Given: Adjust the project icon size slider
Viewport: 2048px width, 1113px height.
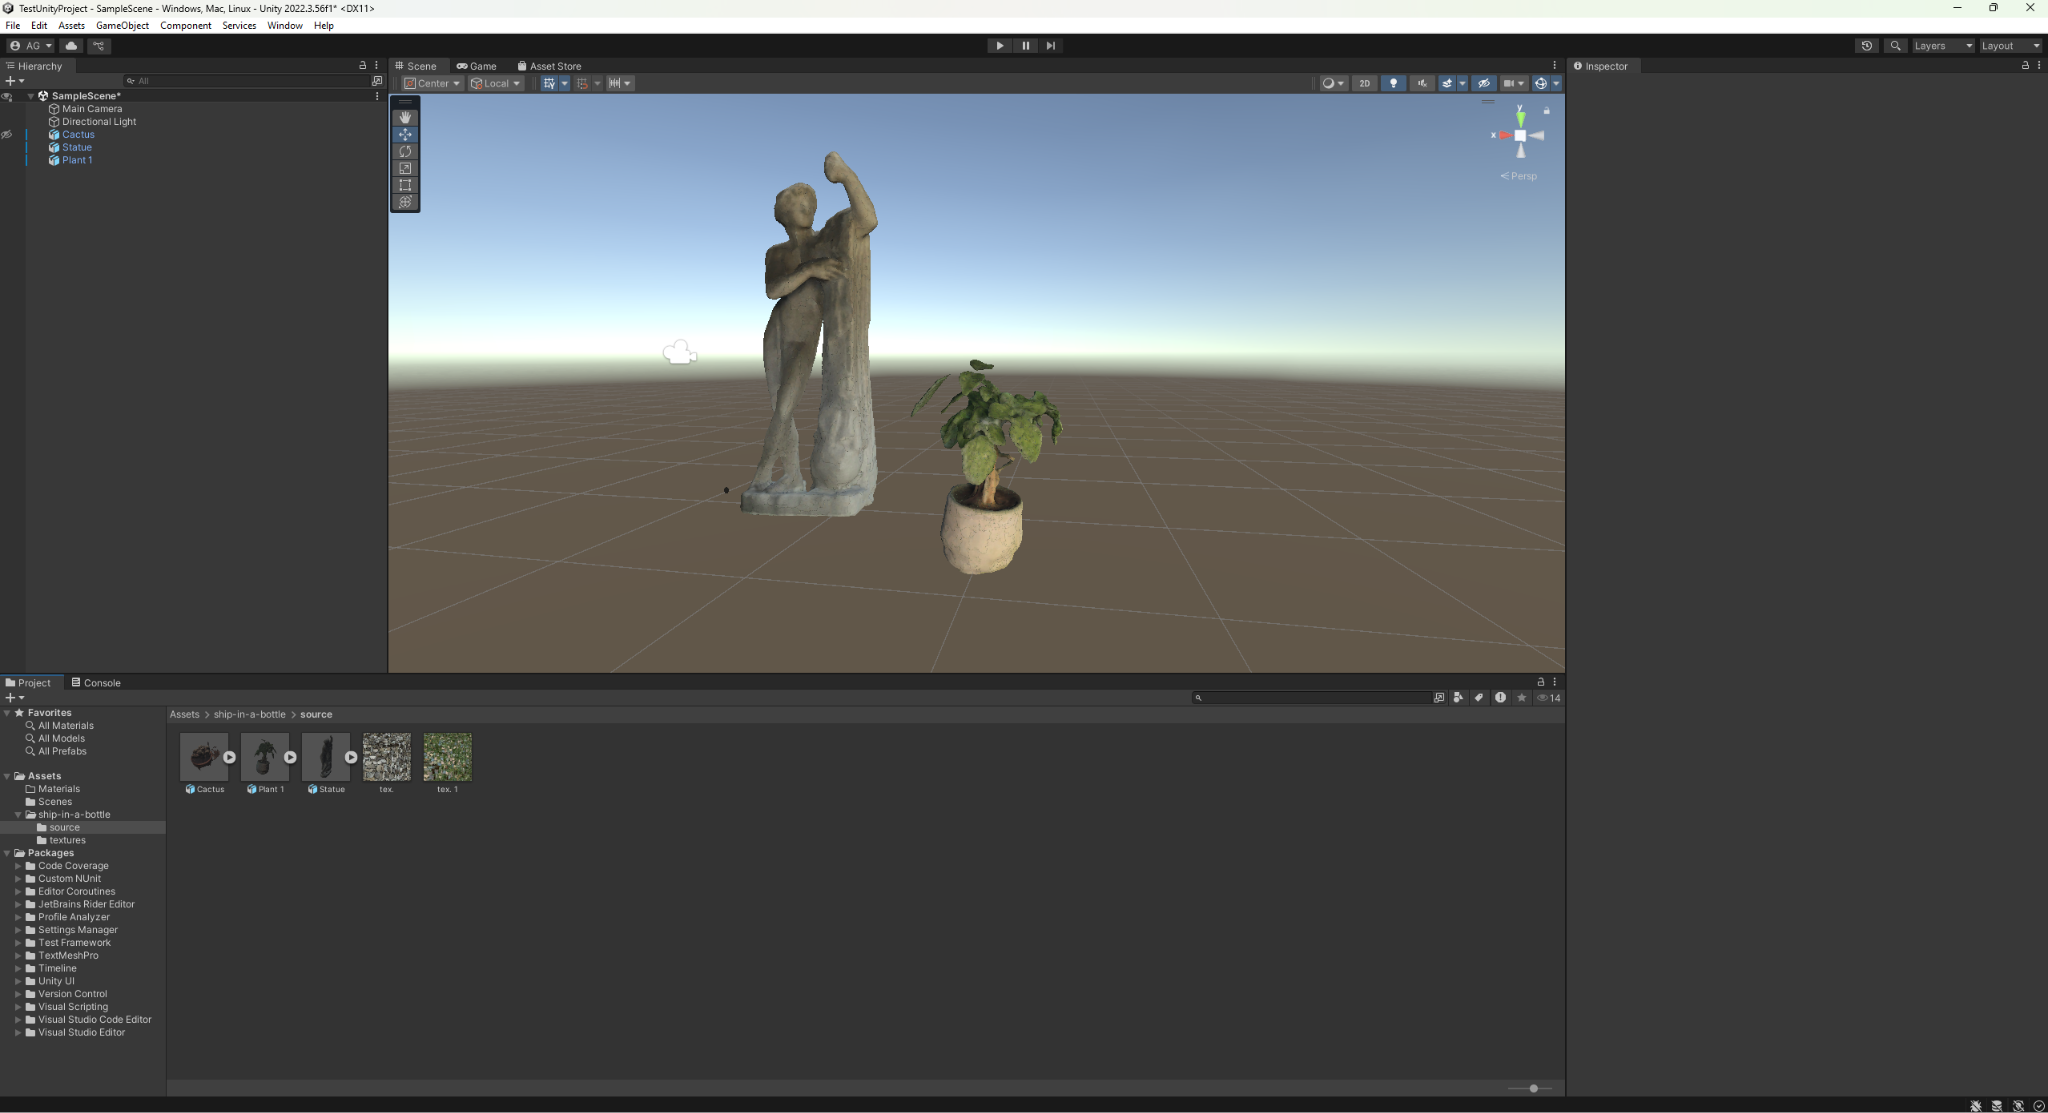Looking at the screenshot, I should (1533, 1088).
